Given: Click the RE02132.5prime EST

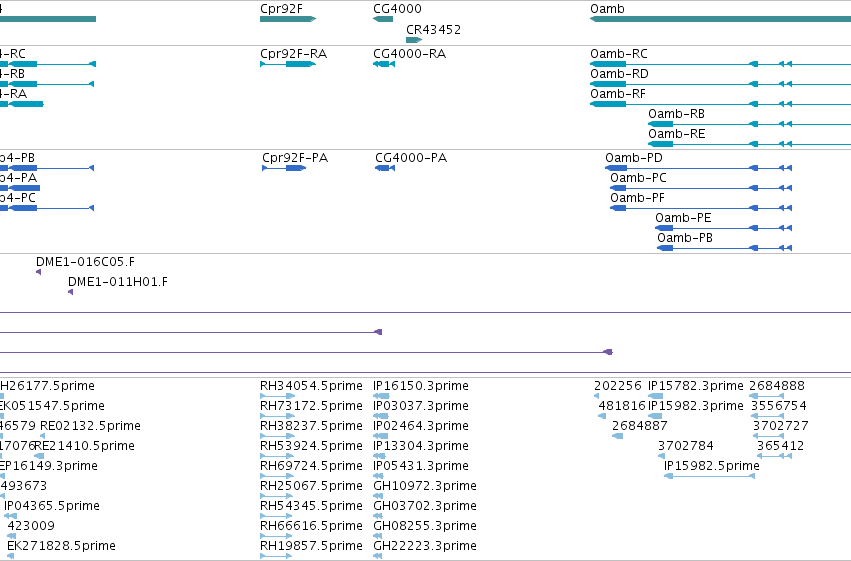Looking at the screenshot, I should [43, 436].
